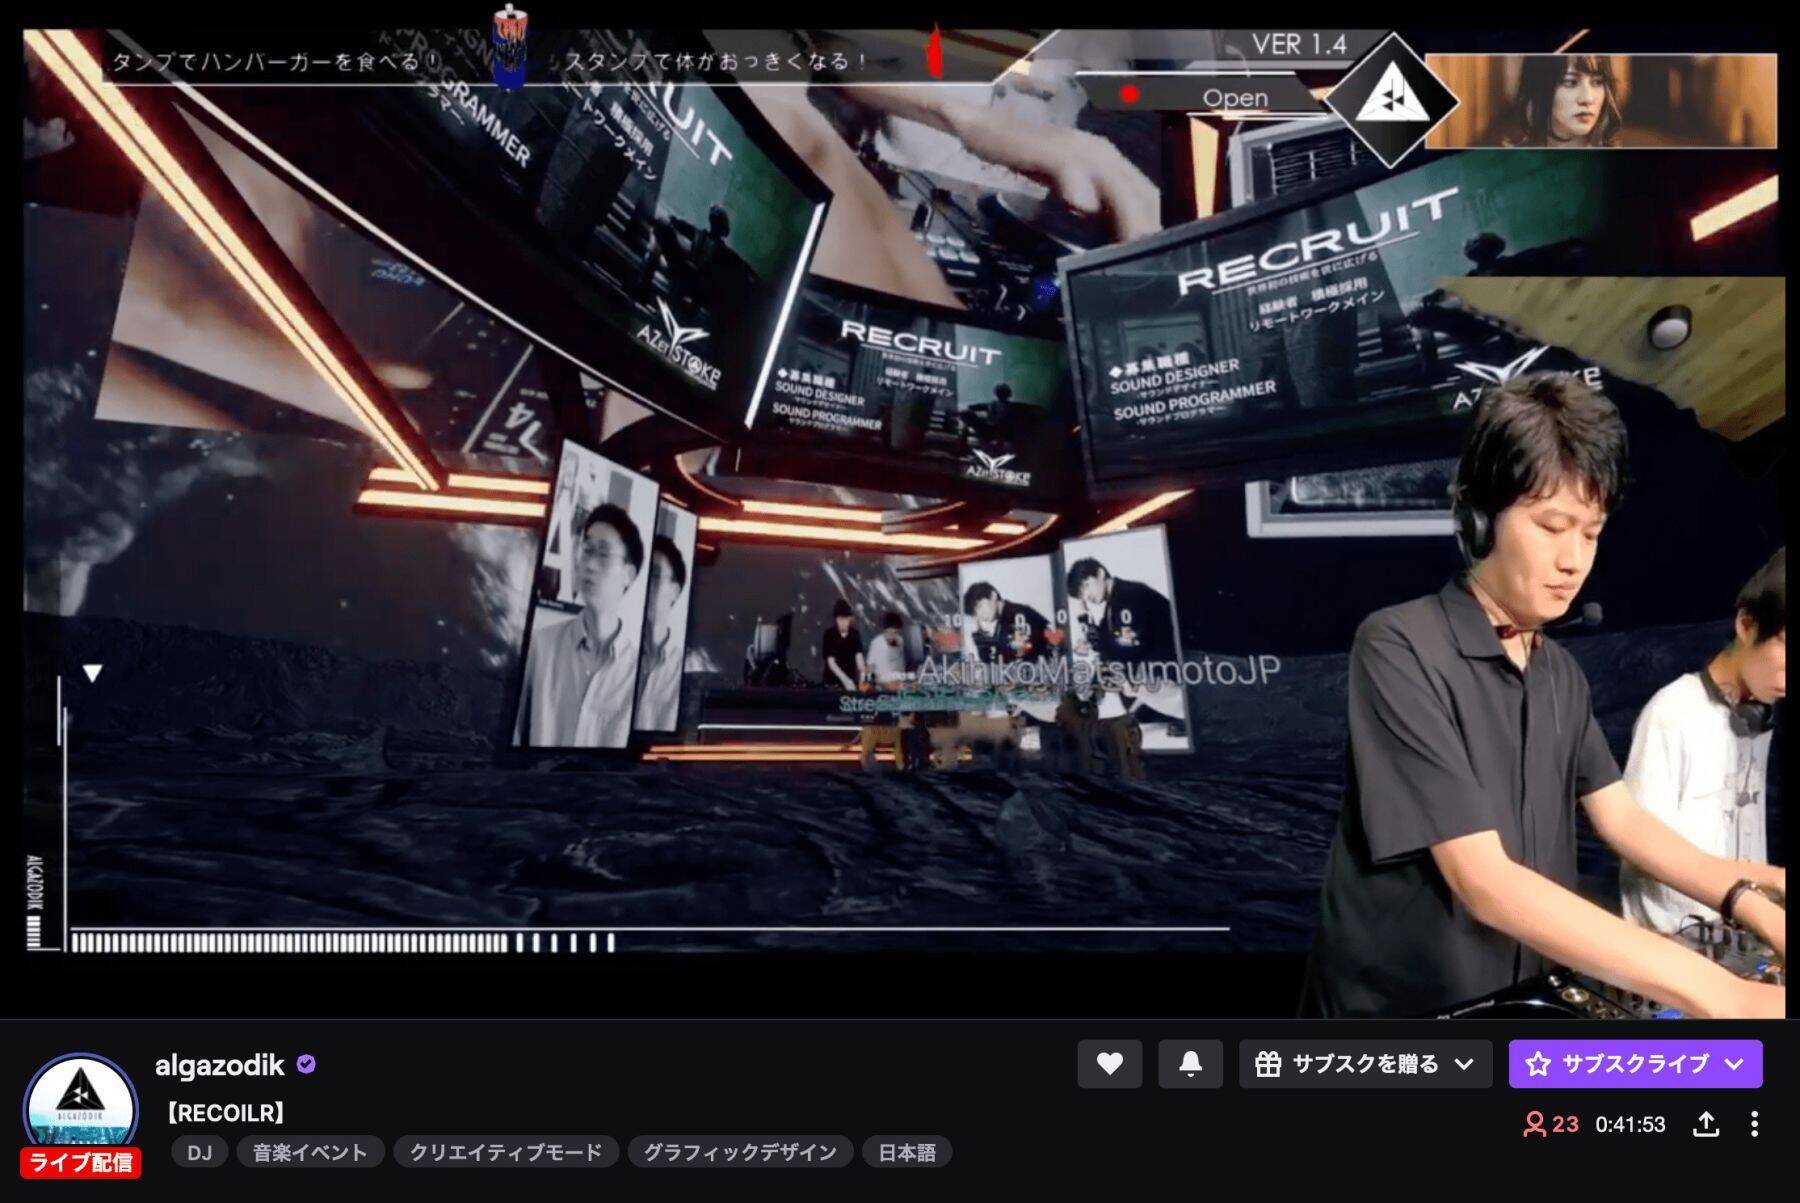Screen dimensions: 1800x1203
Task: Open the algazodik channel avatar
Action: [x=81, y=1110]
